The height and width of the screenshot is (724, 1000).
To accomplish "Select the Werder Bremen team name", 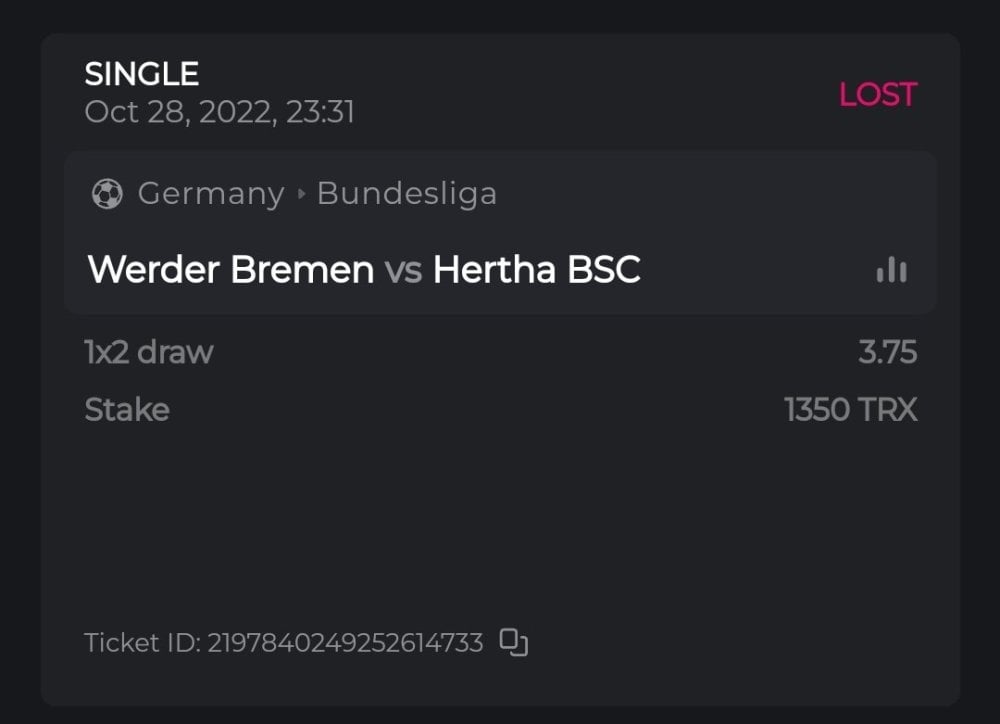I will pyautogui.click(x=231, y=270).
